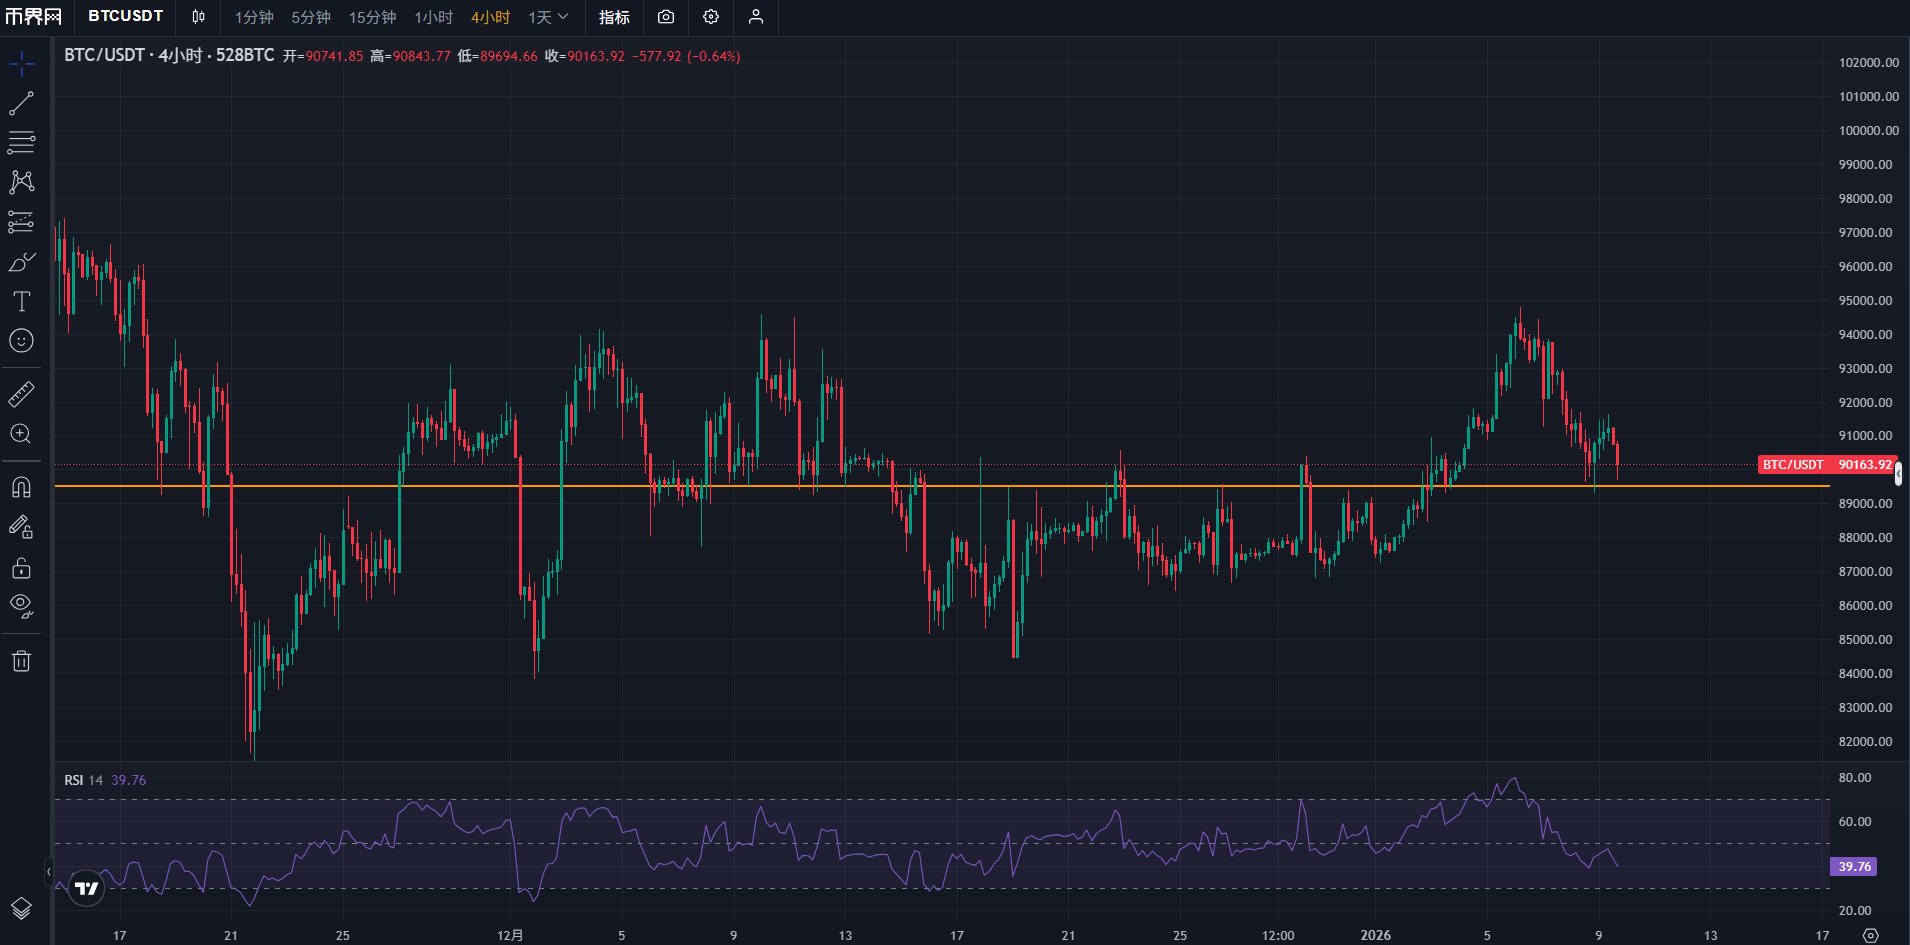Toggle lock all drawing tools
Image resolution: width=1910 pixels, height=945 pixels.
pyautogui.click(x=21, y=568)
